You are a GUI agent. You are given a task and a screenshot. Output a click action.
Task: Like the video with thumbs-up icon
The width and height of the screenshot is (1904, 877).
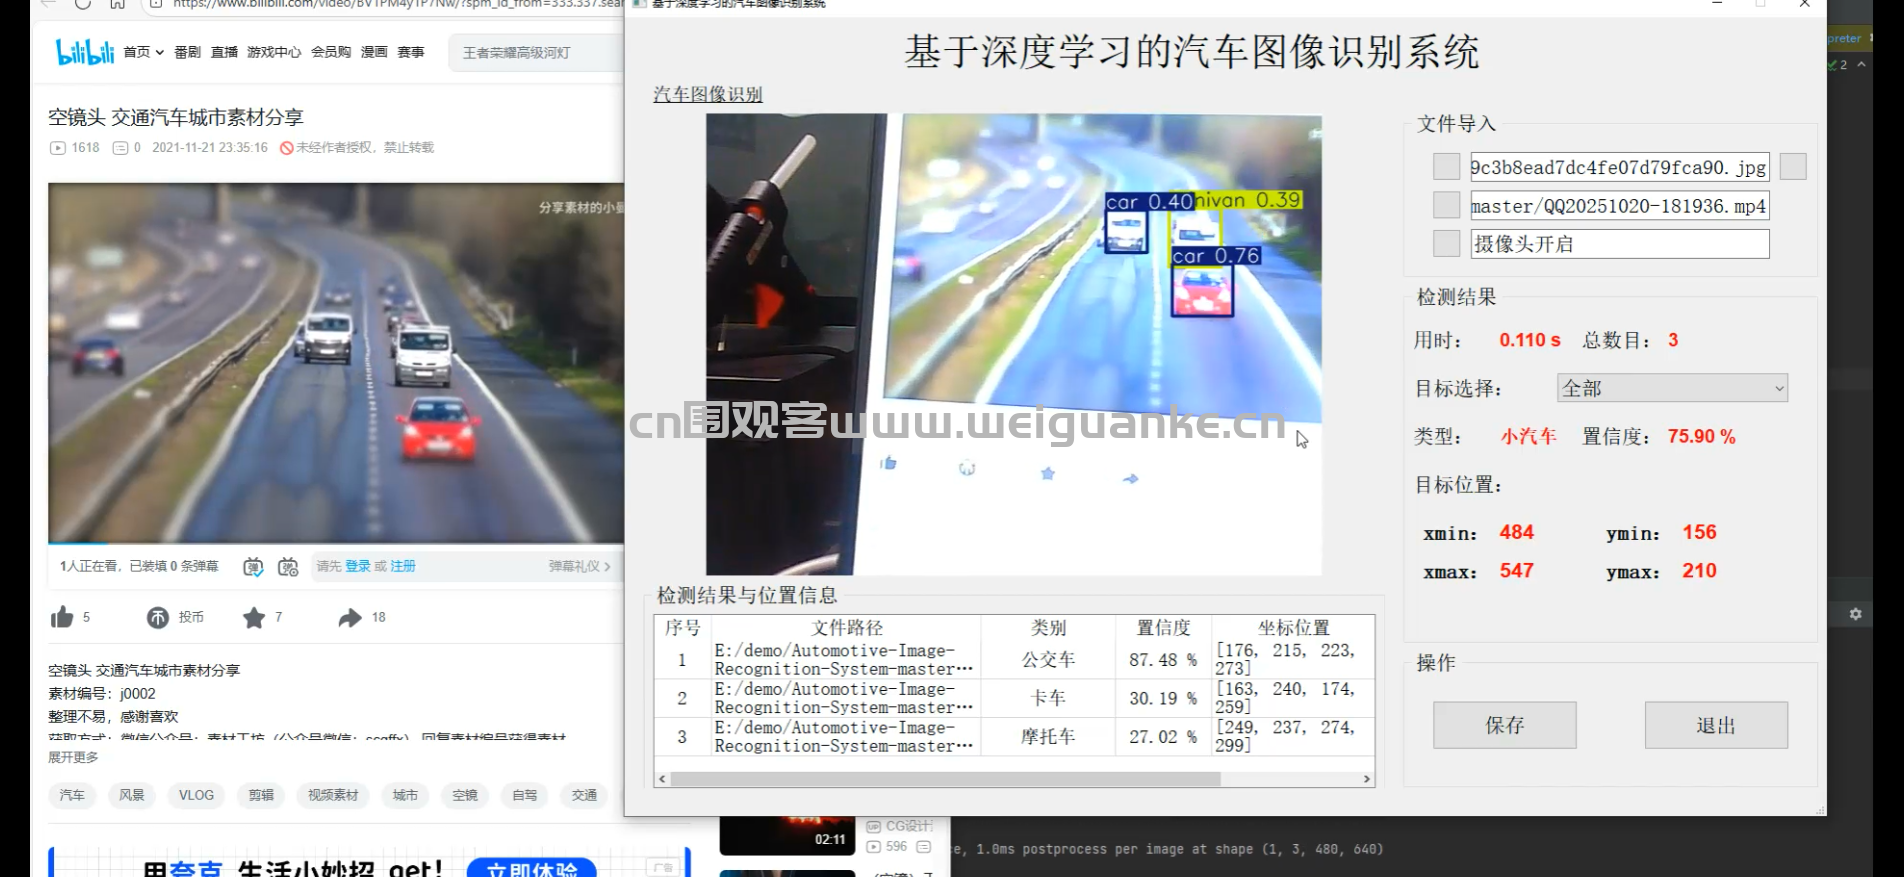[x=62, y=617]
